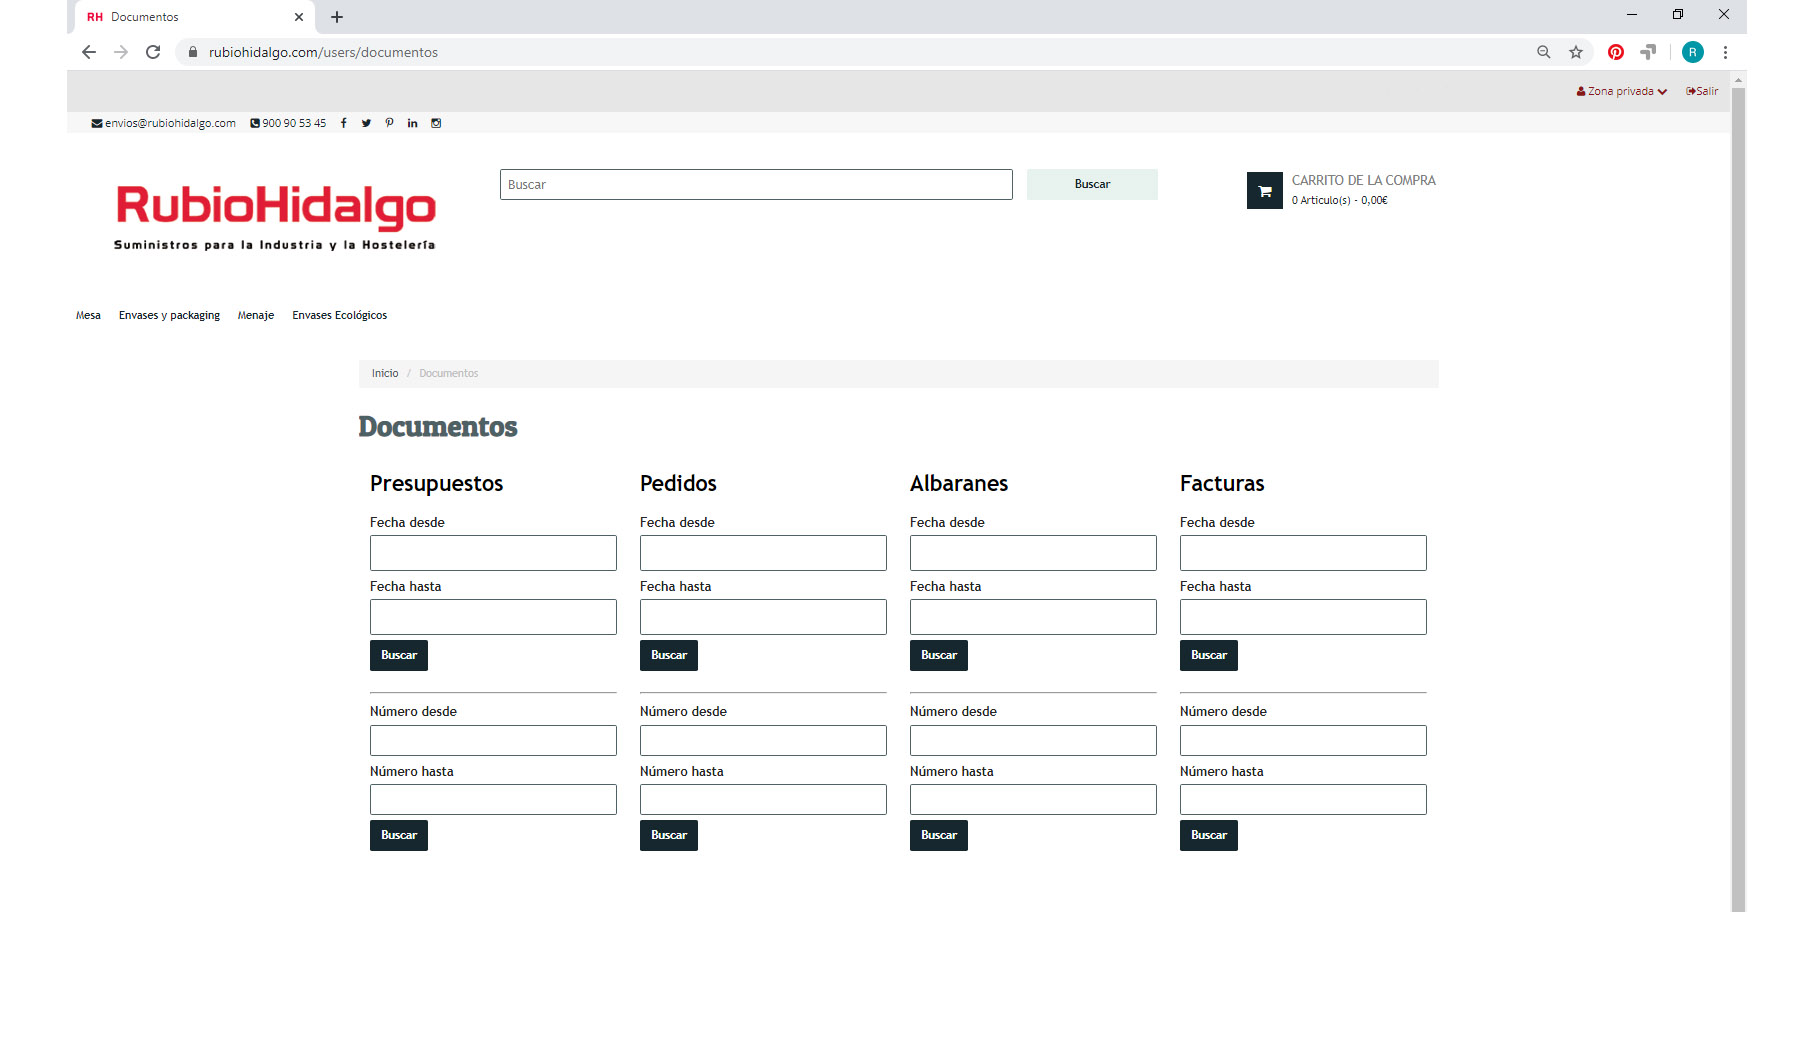
Task: Click Presupuestos number Buscar button
Action: click(x=399, y=835)
